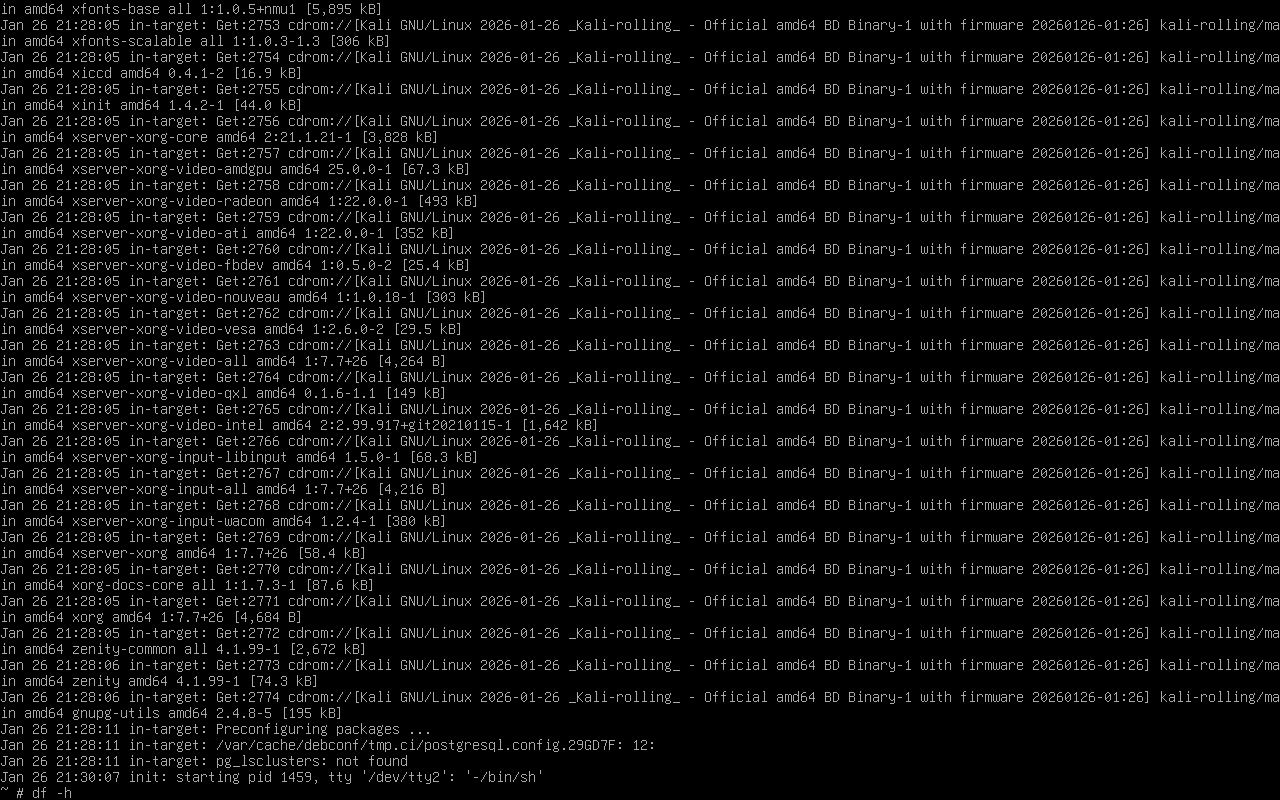Click the 'df -h' command at shell prompt
This screenshot has height=800, width=1280.
(x=52, y=793)
